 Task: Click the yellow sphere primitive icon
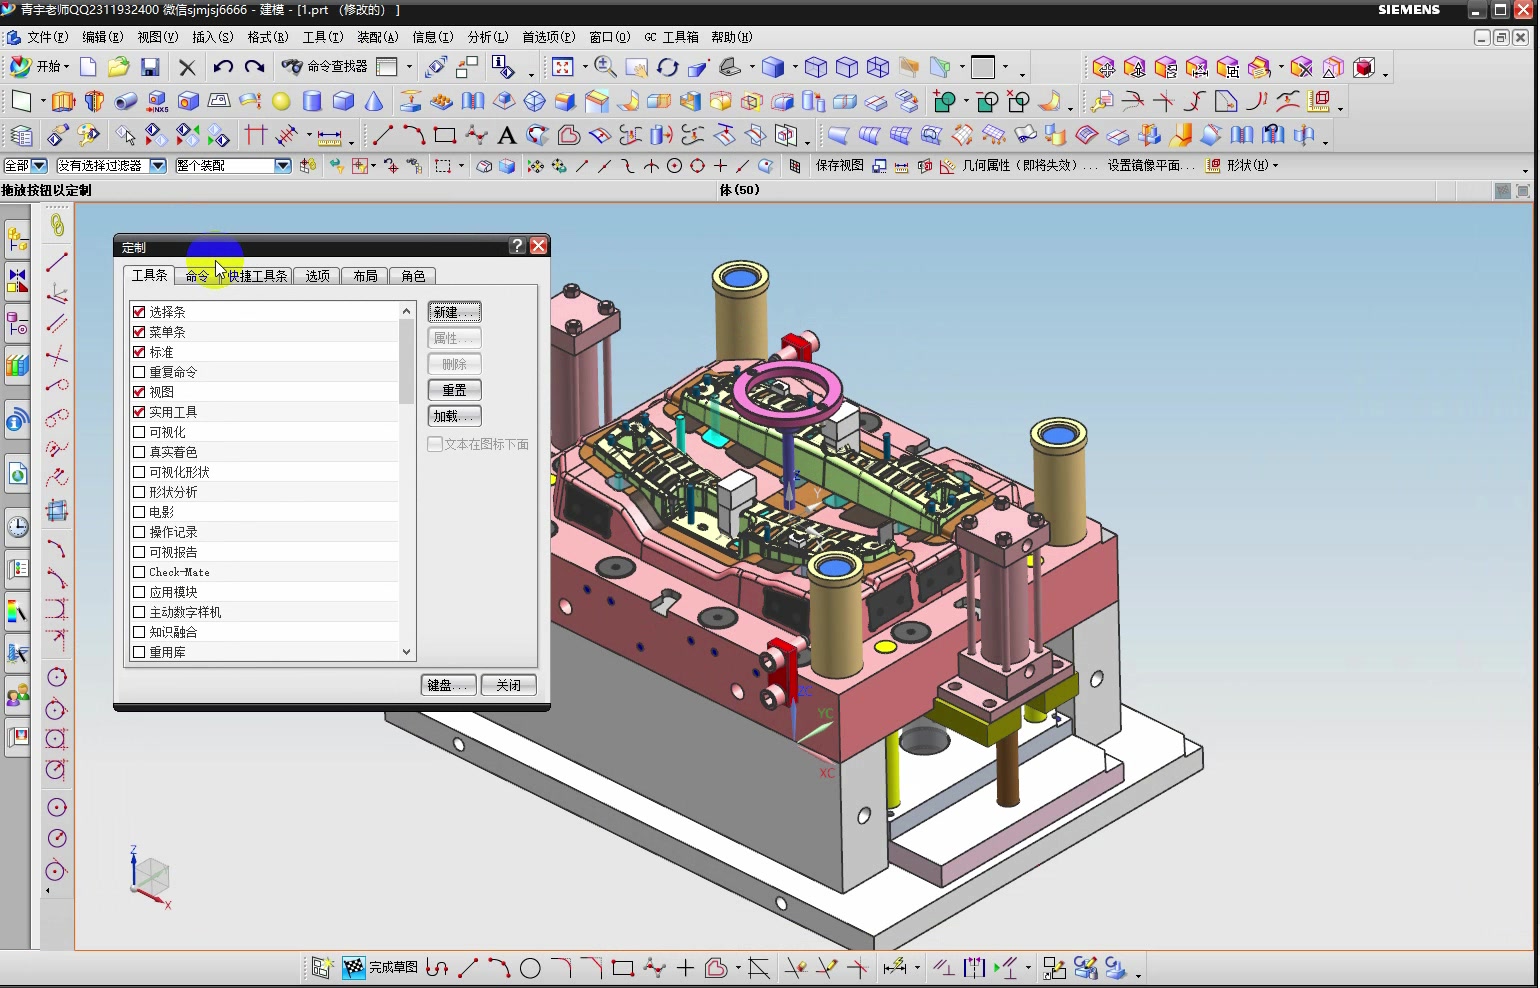click(282, 101)
